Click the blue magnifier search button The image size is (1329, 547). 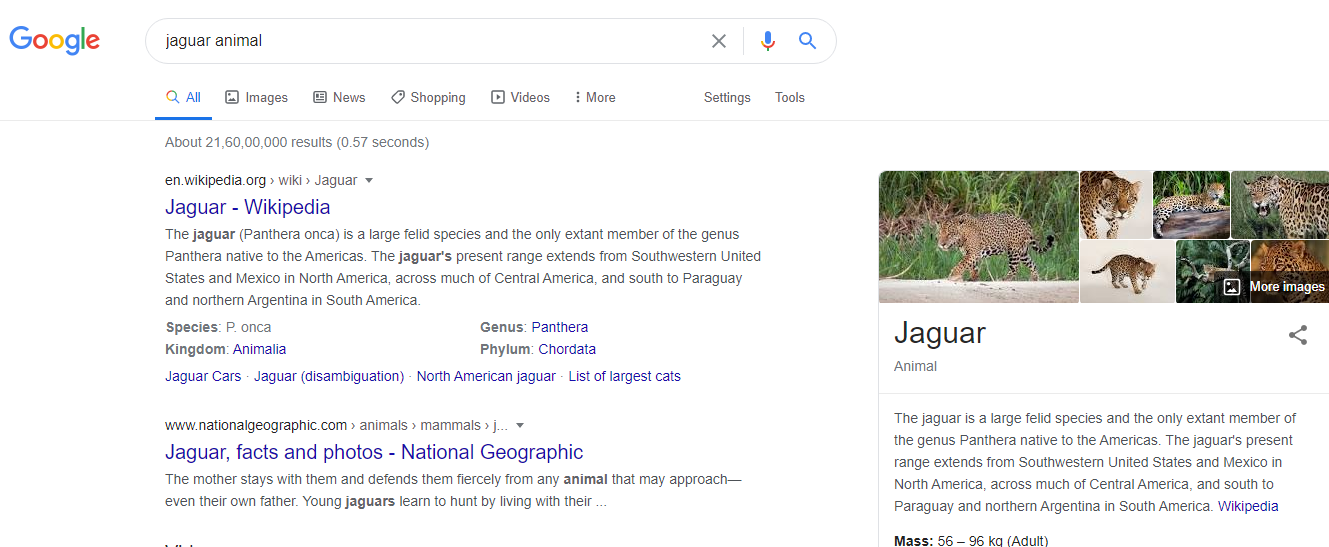click(x=807, y=41)
